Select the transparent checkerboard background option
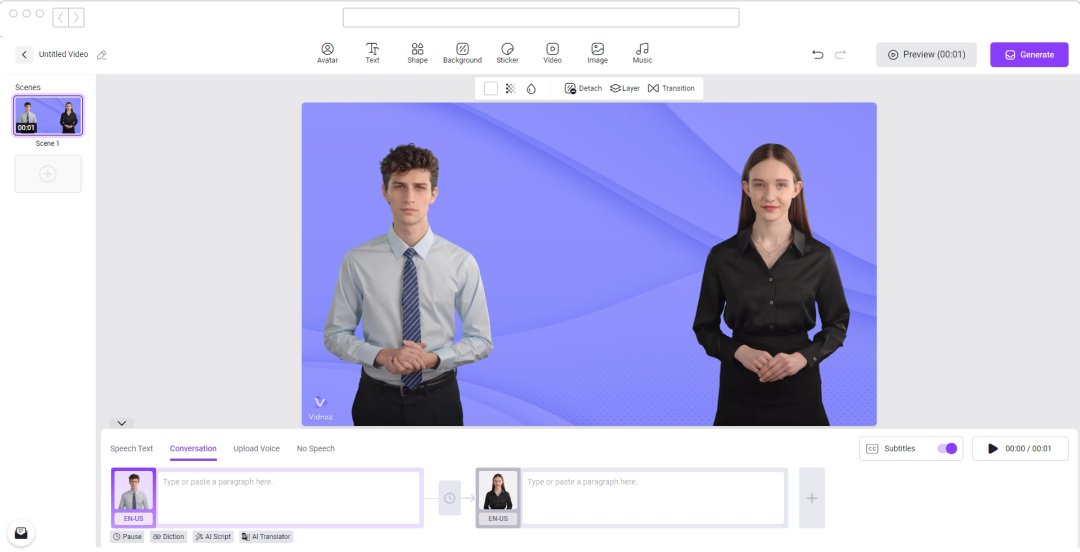The height and width of the screenshot is (552, 1080). [510, 88]
